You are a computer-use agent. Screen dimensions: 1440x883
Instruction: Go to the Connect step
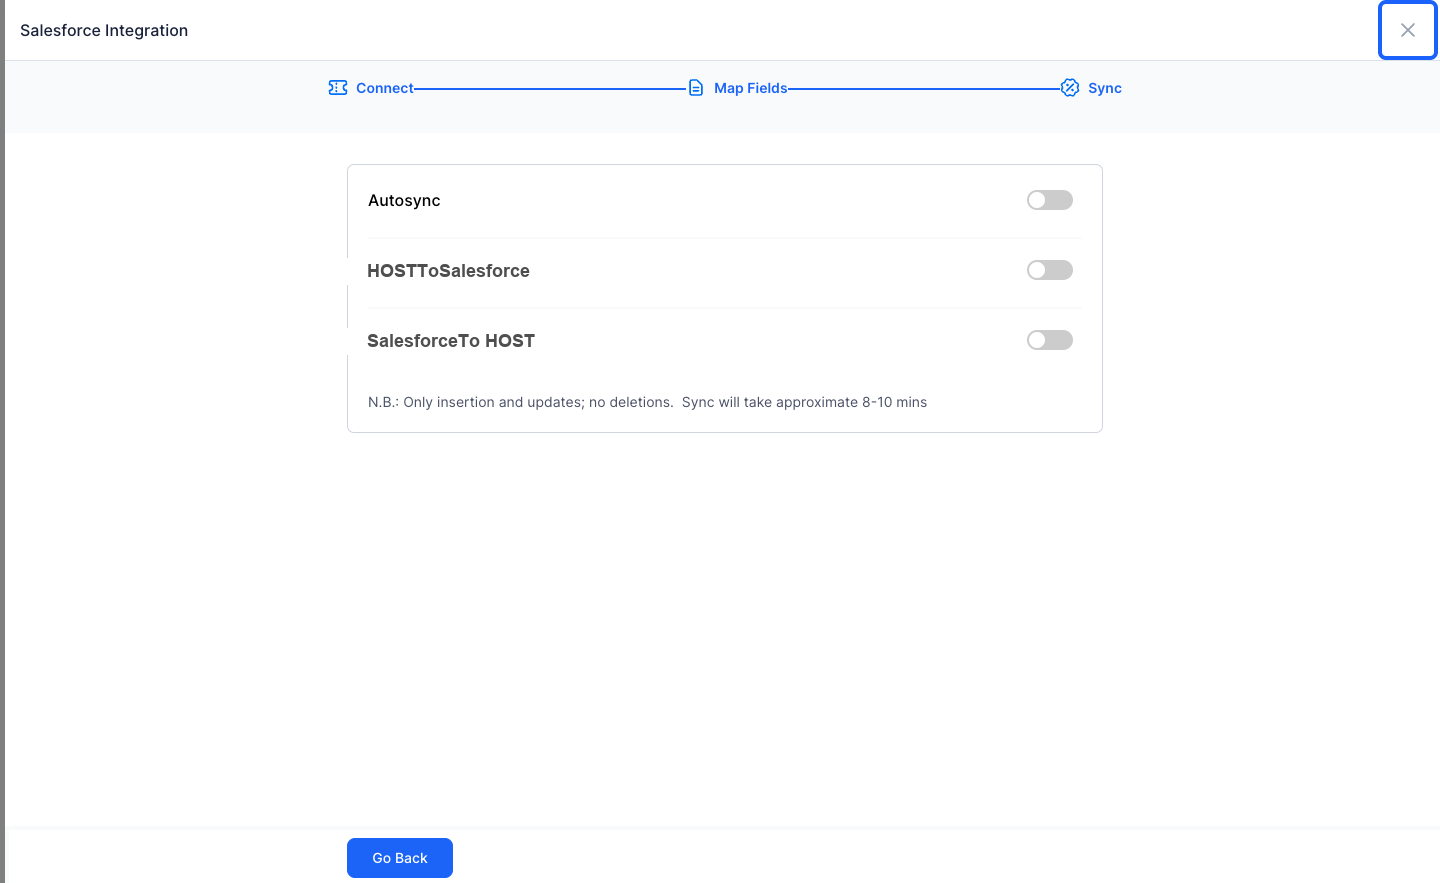point(385,88)
